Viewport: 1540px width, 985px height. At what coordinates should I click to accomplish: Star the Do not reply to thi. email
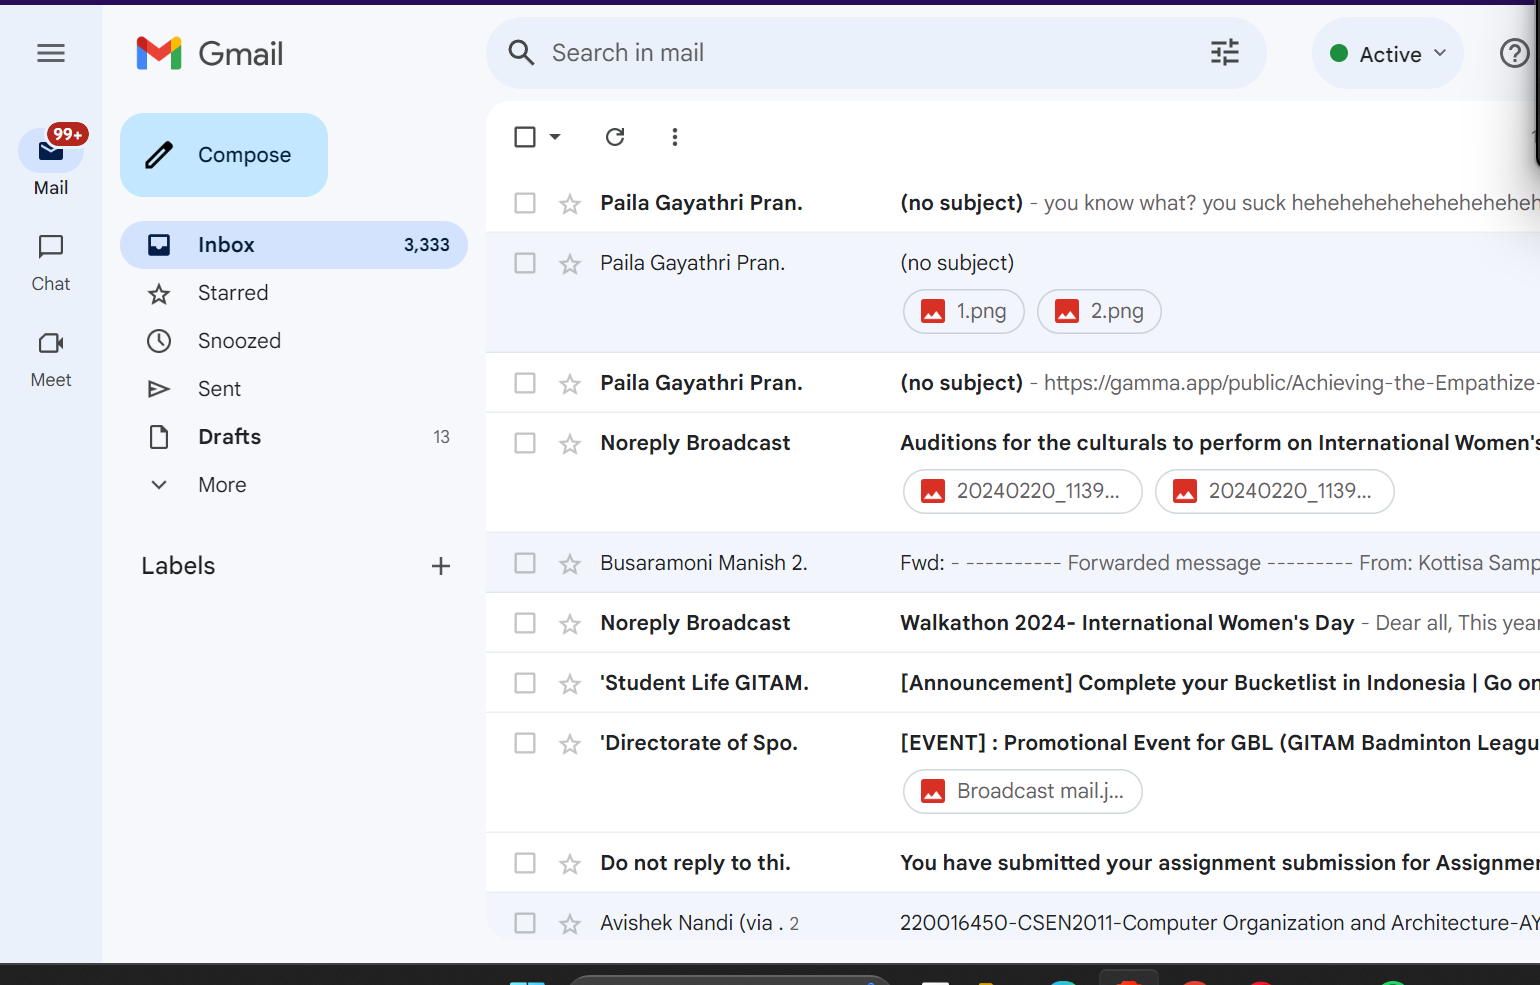tap(570, 864)
